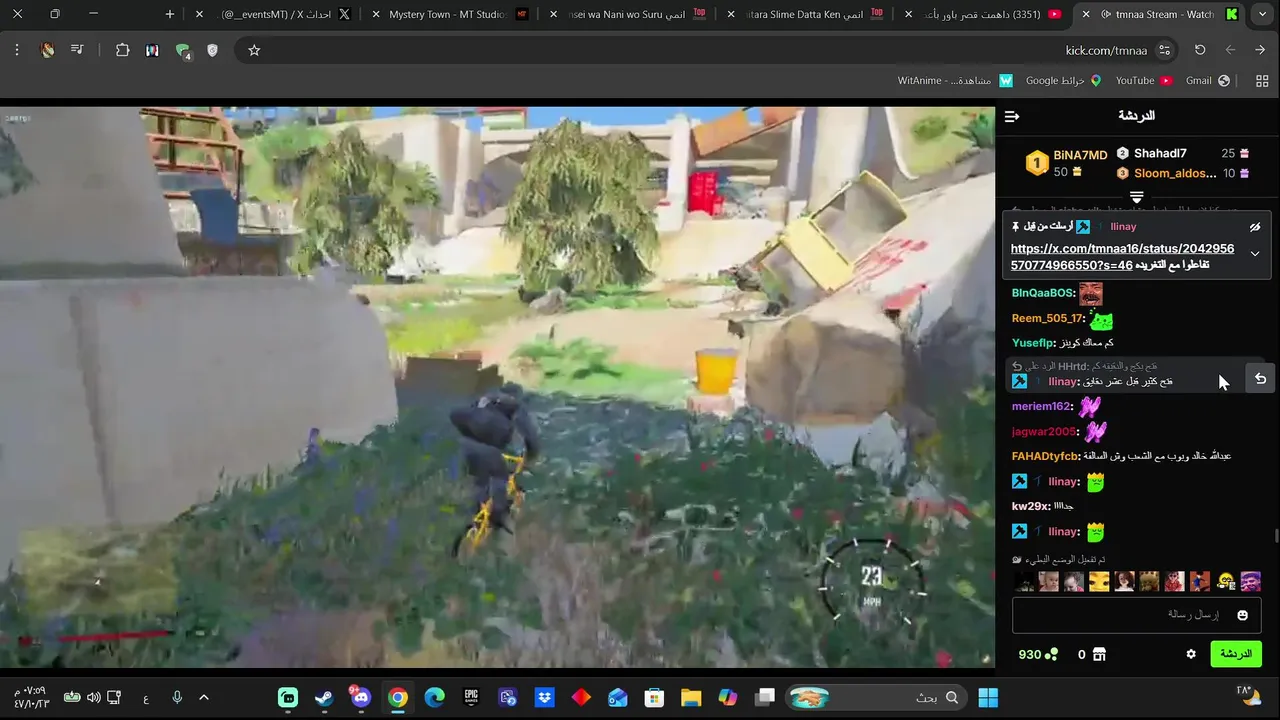Open the shield extension with 4 badge

tap(183, 51)
